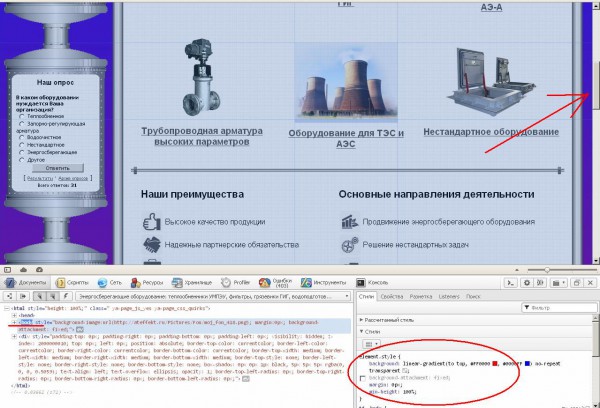Select the Запорно-регулирующая арматура poll option

pos(22,124)
